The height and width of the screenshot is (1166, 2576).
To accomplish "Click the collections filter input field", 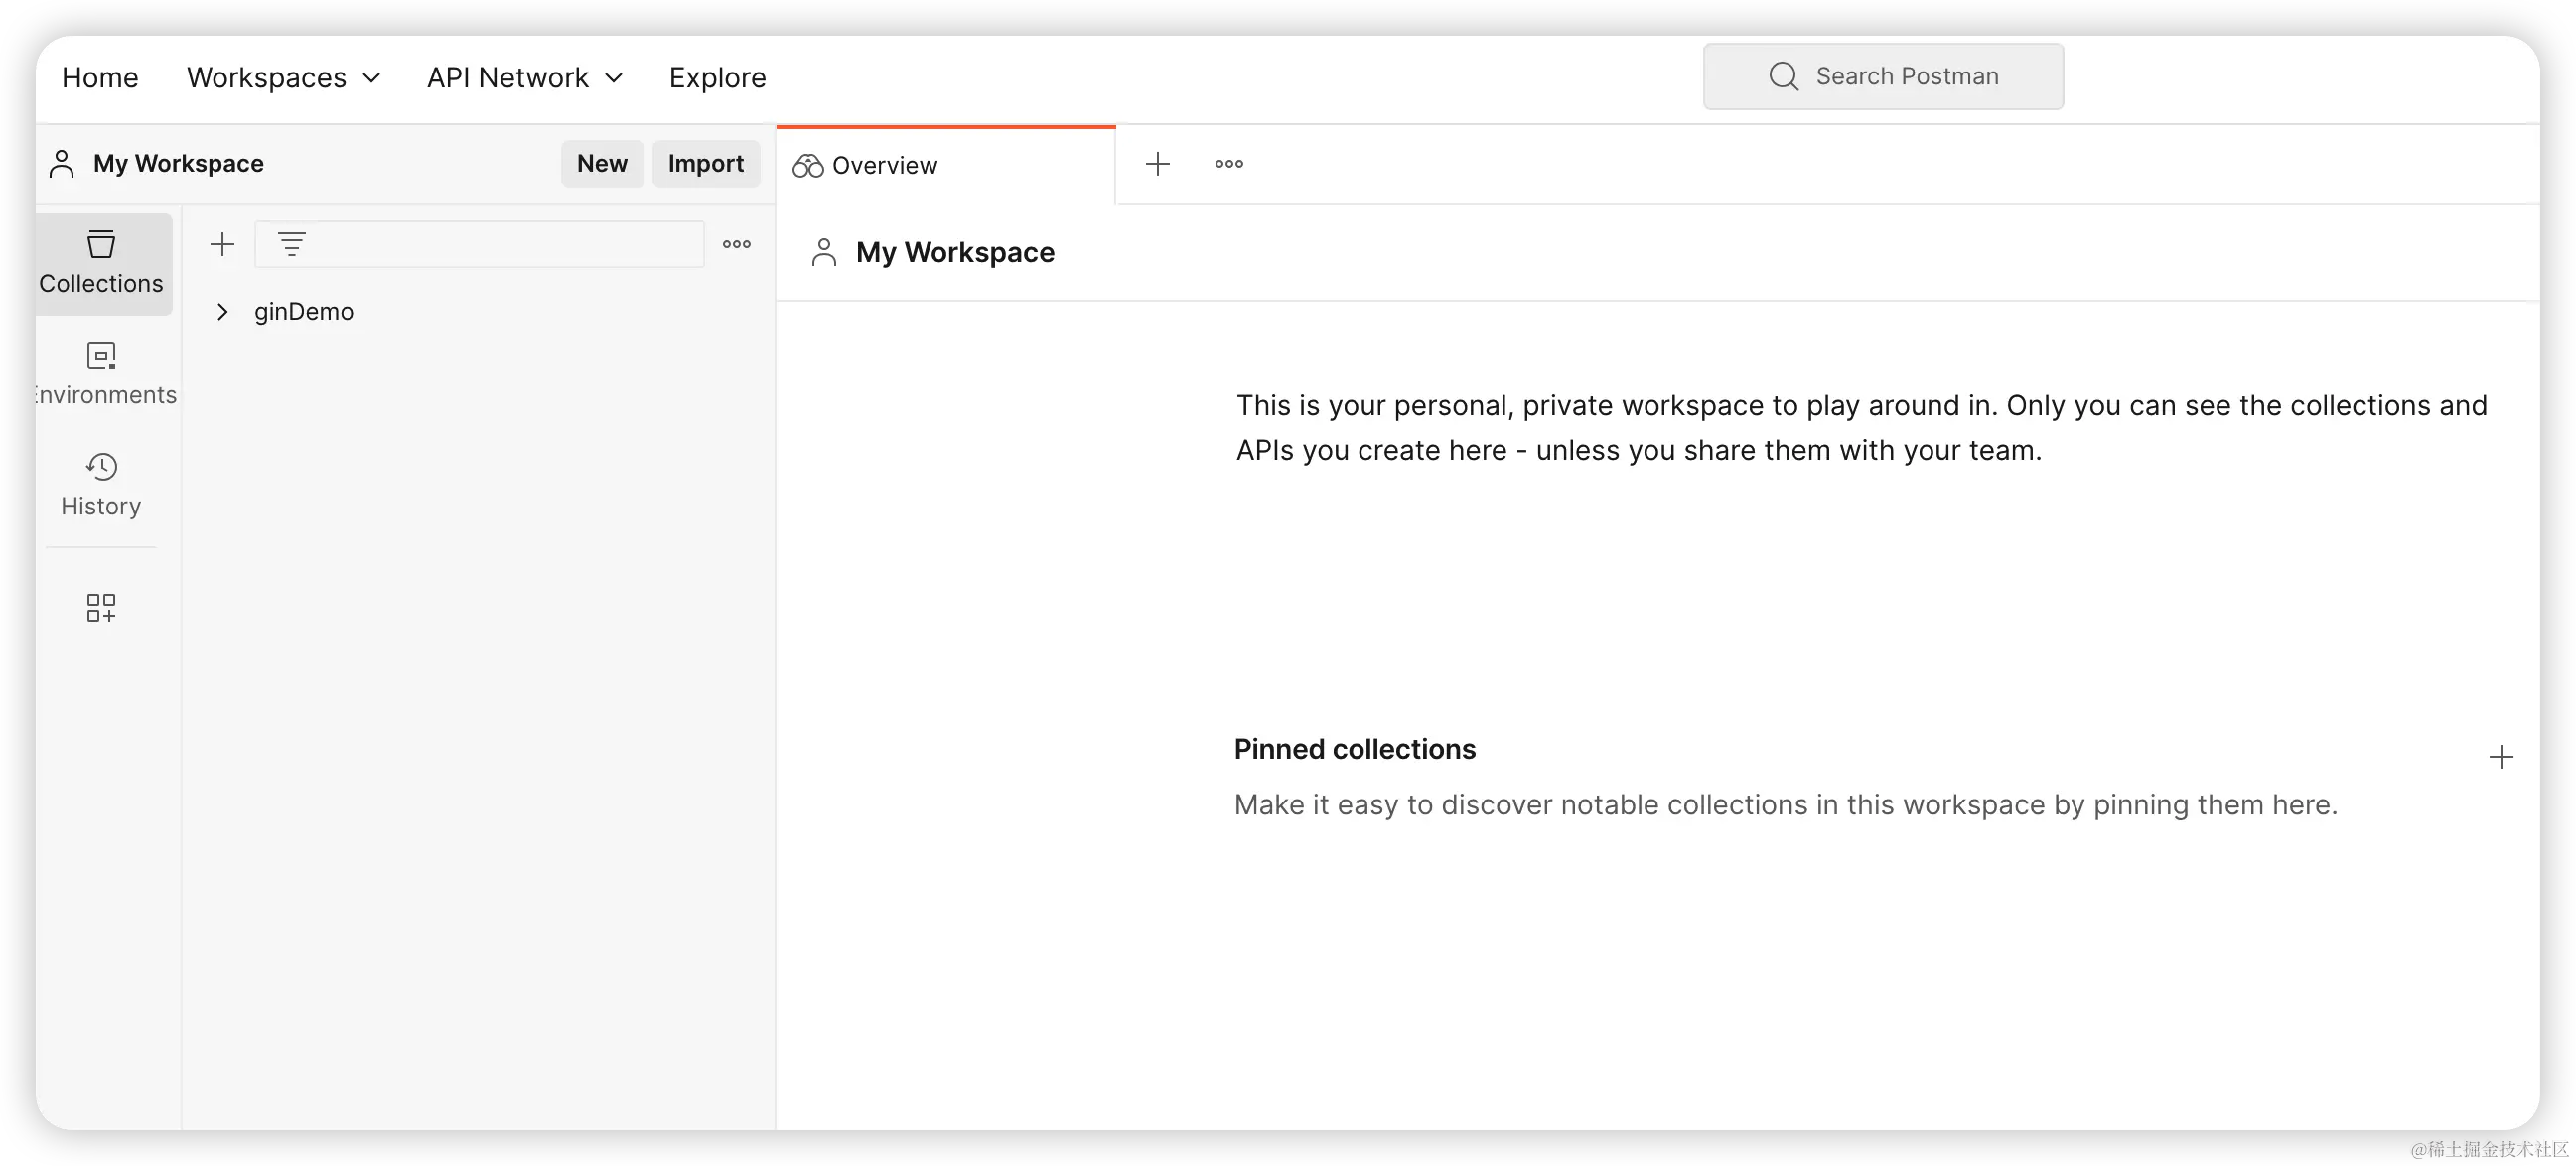I will click(479, 244).
